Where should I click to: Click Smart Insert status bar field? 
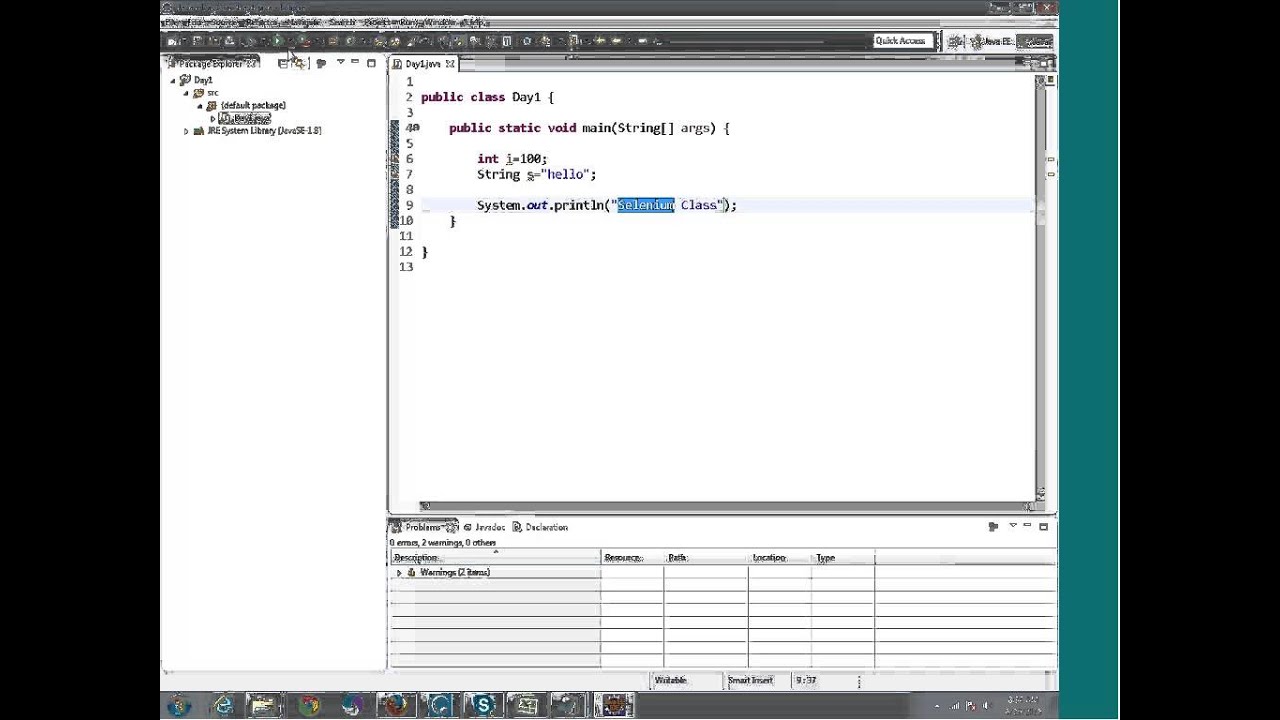[751, 680]
